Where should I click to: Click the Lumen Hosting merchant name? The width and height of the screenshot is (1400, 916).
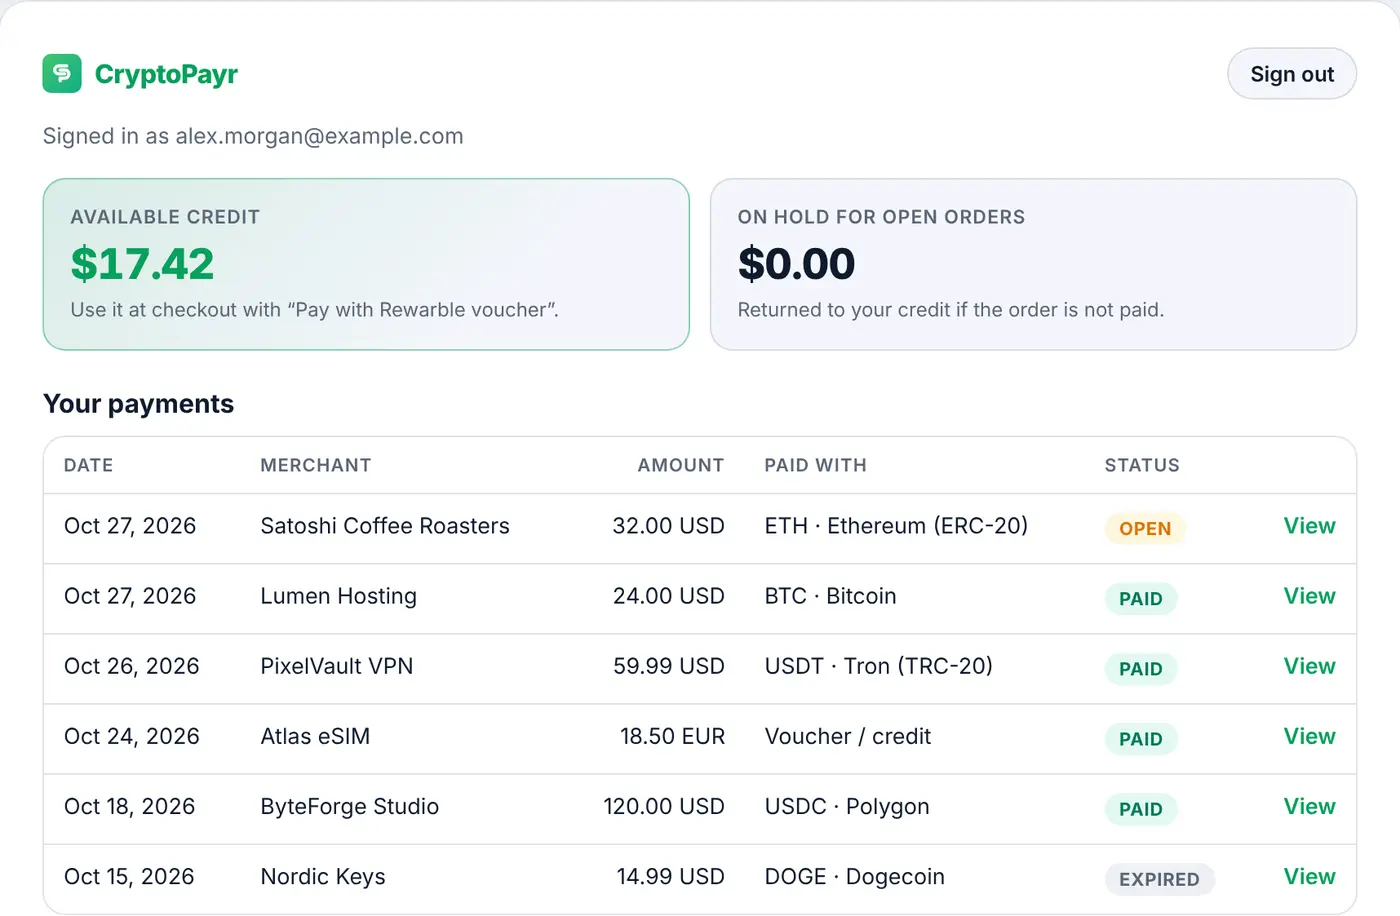click(x=338, y=596)
